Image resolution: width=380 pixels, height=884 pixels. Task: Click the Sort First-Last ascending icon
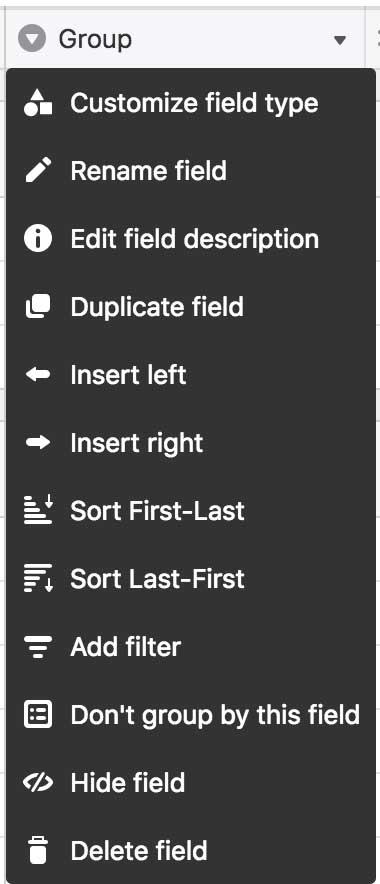[38, 510]
